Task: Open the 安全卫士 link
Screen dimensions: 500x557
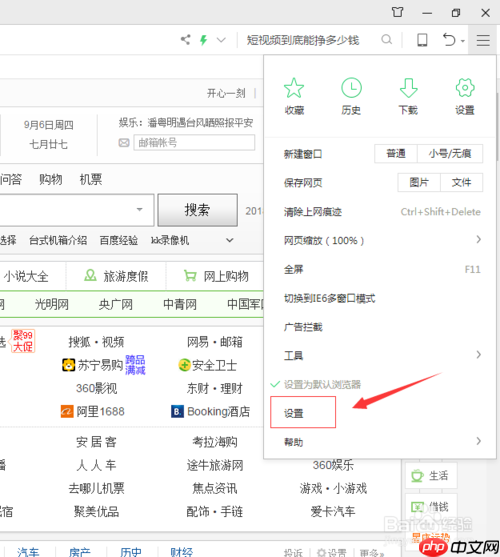Action: click(x=208, y=365)
